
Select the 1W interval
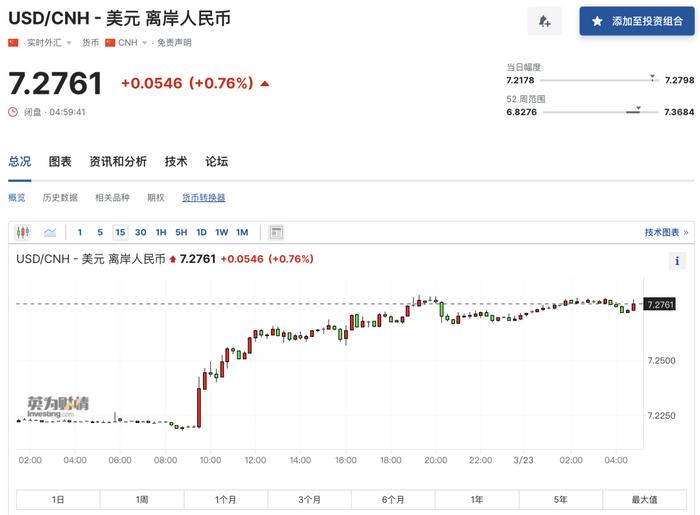point(221,232)
